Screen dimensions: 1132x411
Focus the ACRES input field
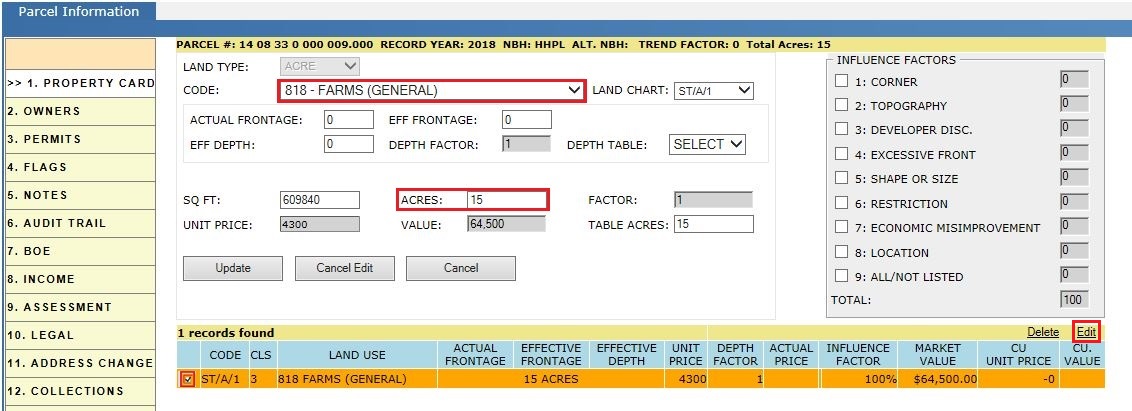[x=508, y=200]
